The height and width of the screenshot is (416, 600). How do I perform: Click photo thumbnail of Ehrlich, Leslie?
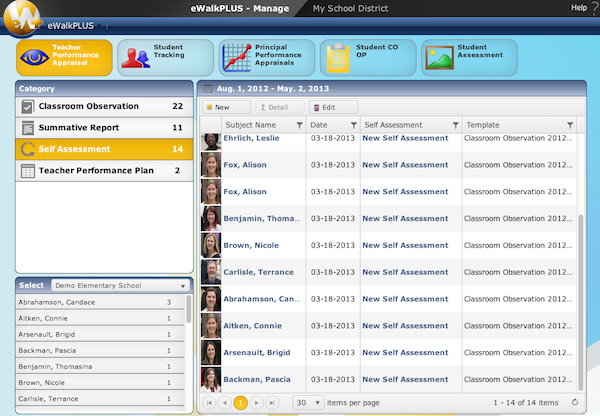click(x=211, y=142)
